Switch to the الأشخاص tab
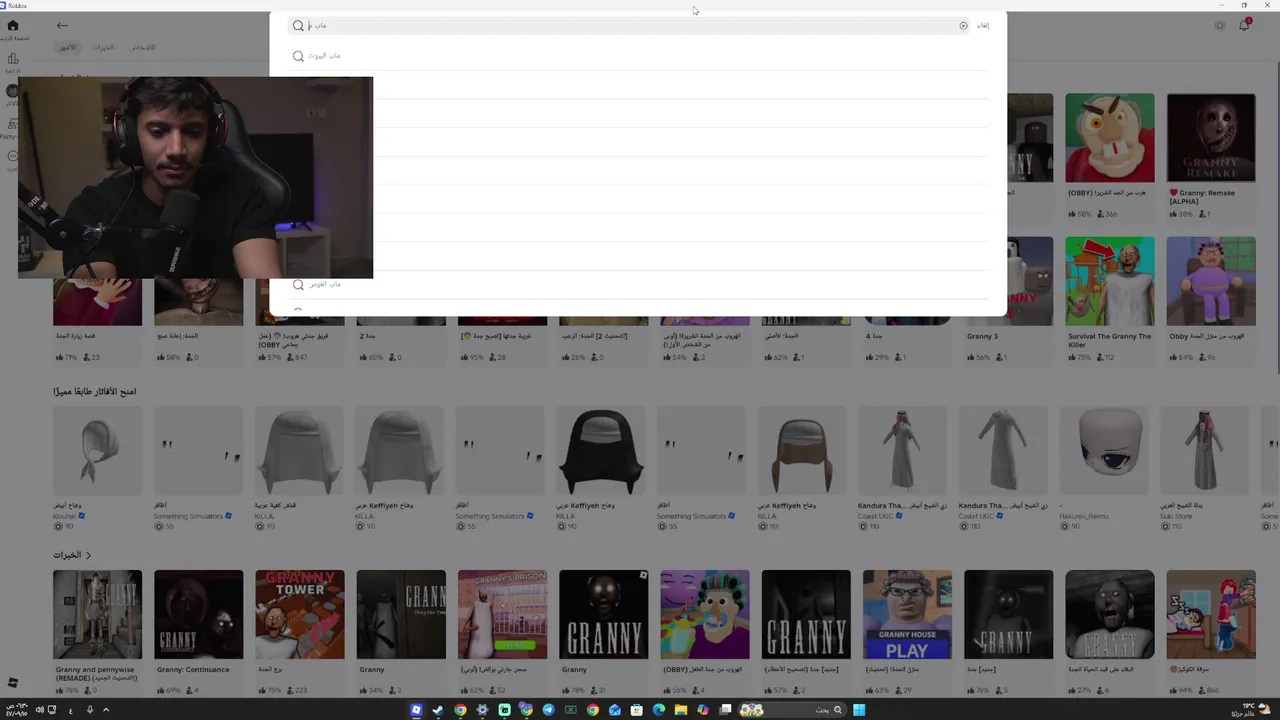Screen dimensions: 1280x720 tap(143, 47)
